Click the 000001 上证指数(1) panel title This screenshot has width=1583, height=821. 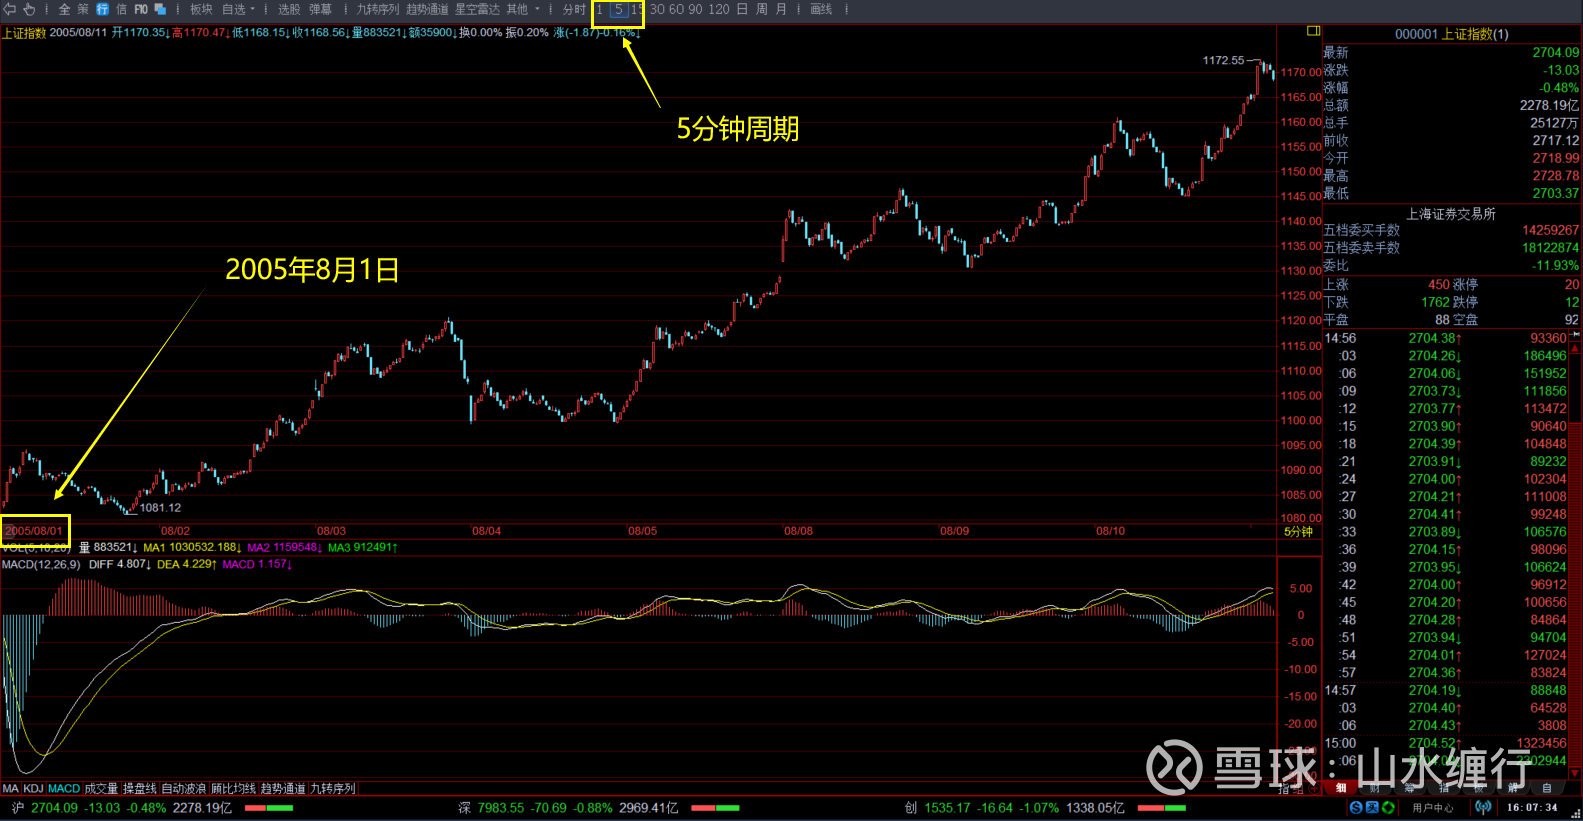point(1451,34)
